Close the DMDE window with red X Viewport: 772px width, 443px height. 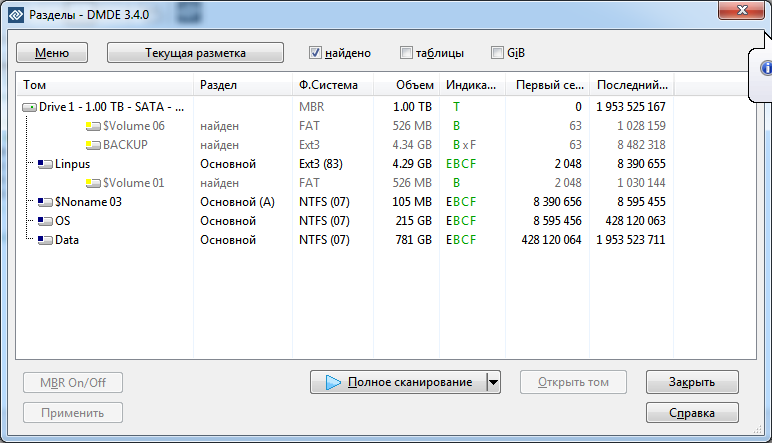(x=741, y=10)
